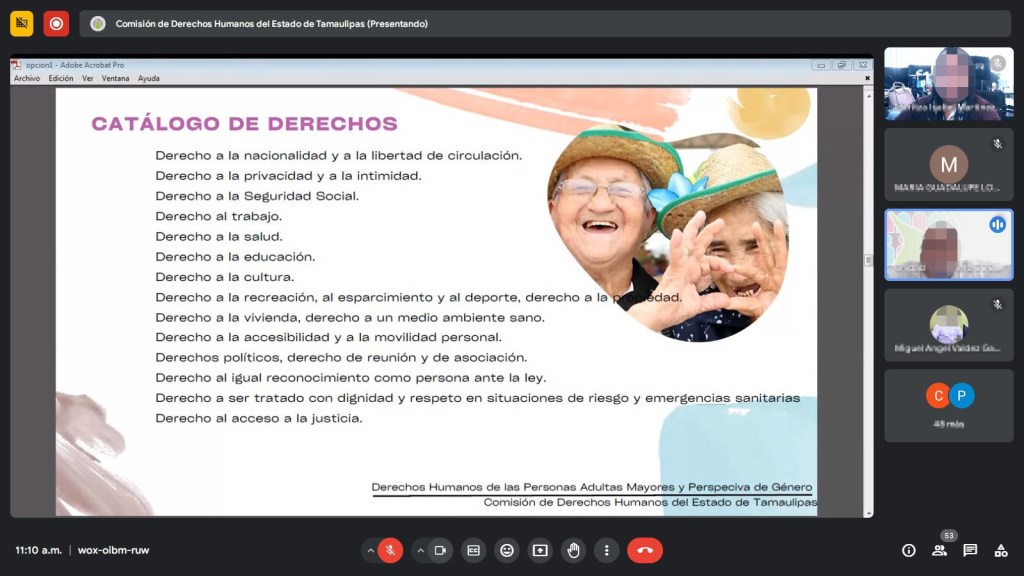Click the recording indicator at top left

tap(57, 22)
